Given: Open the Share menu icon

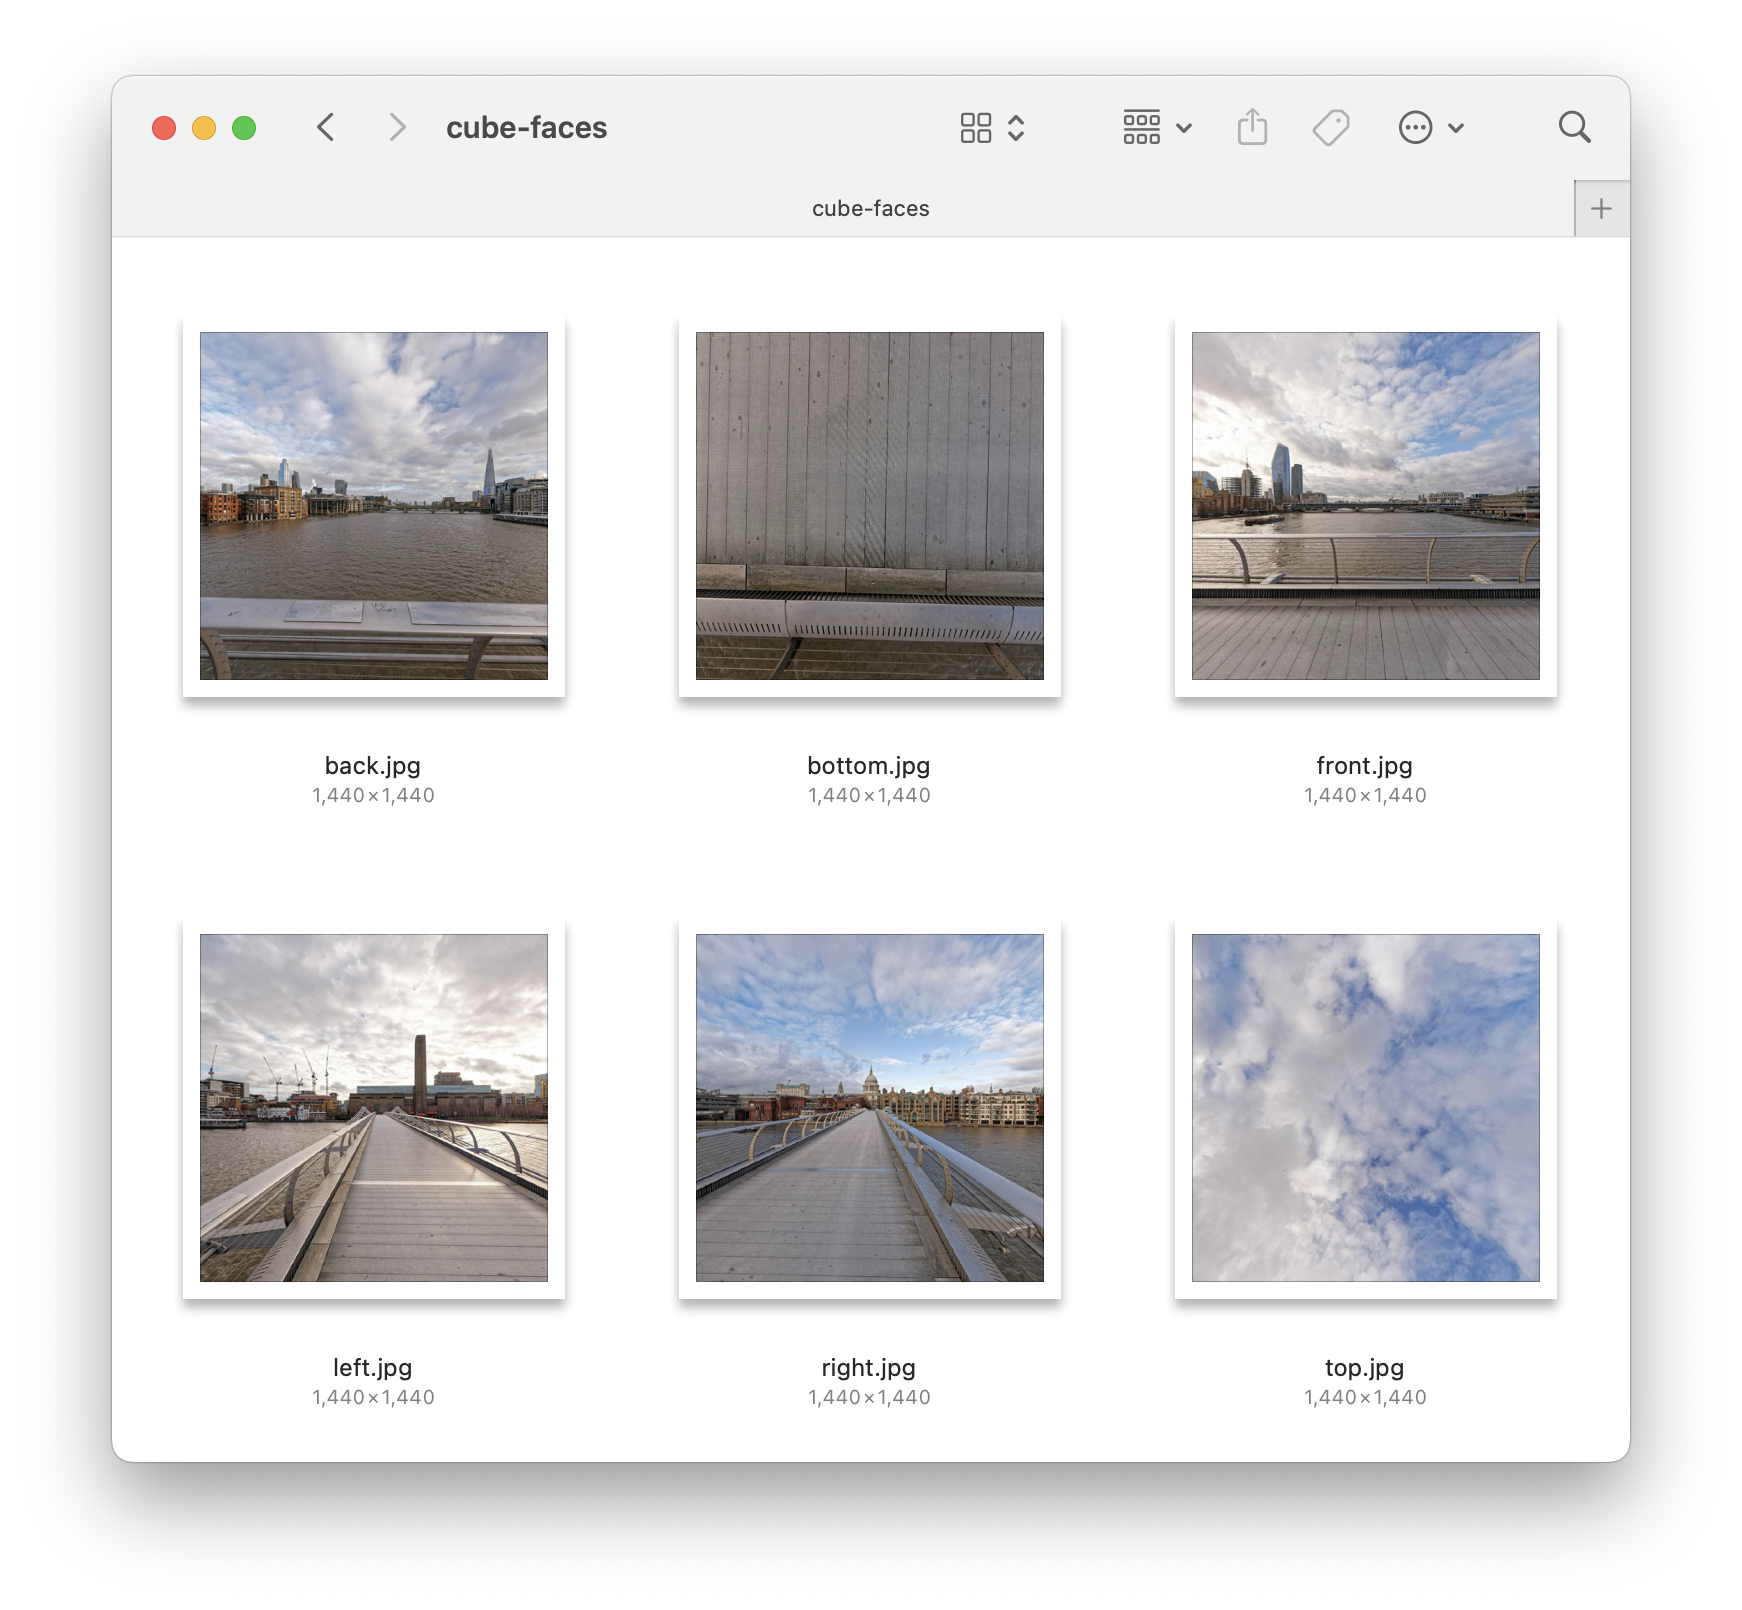Looking at the screenshot, I should click(1252, 128).
